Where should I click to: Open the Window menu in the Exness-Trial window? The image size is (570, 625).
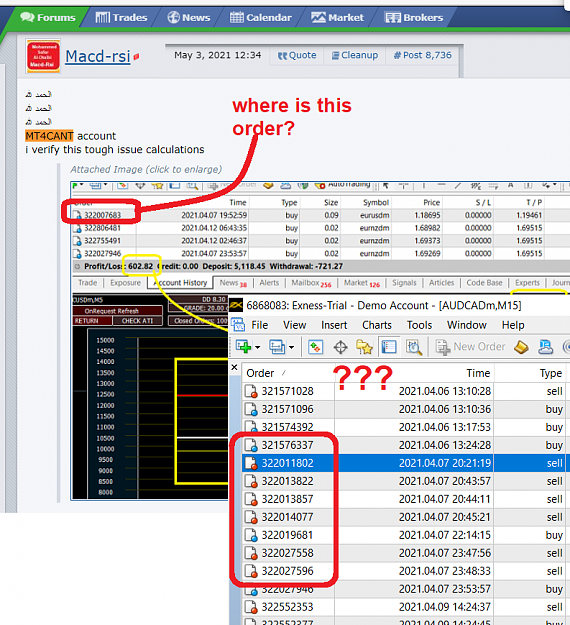pyautogui.click(x=467, y=325)
